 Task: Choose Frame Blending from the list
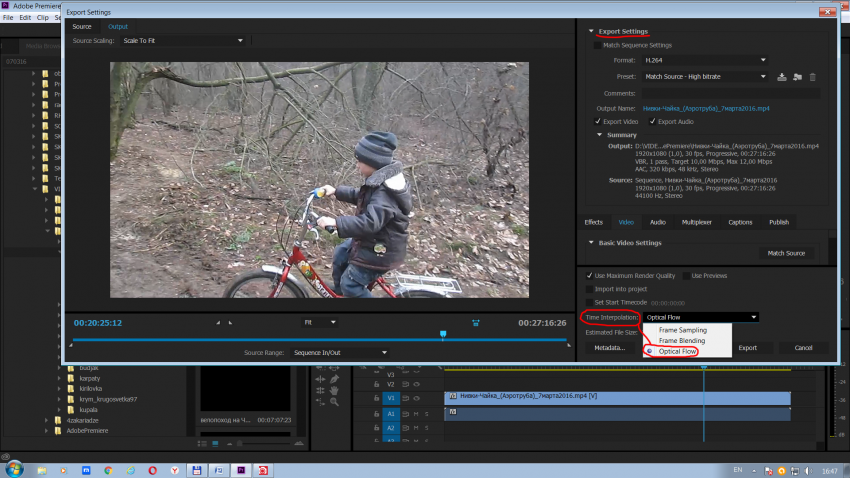point(687,340)
